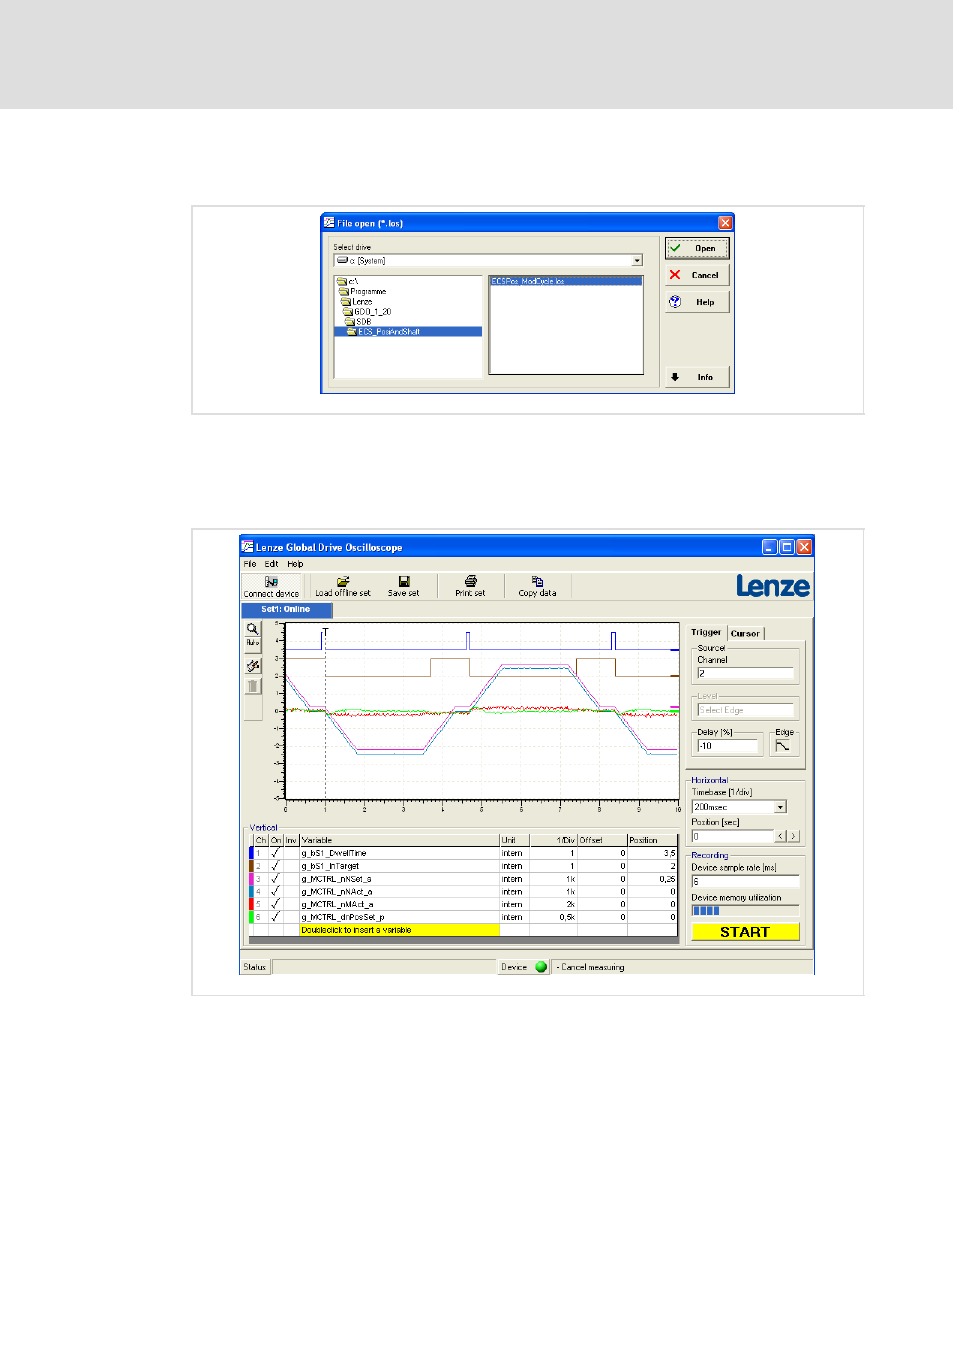Click variable name g_MCTRL_nNAct_a
Viewport: 953px width, 1348px height.
pos(337,891)
